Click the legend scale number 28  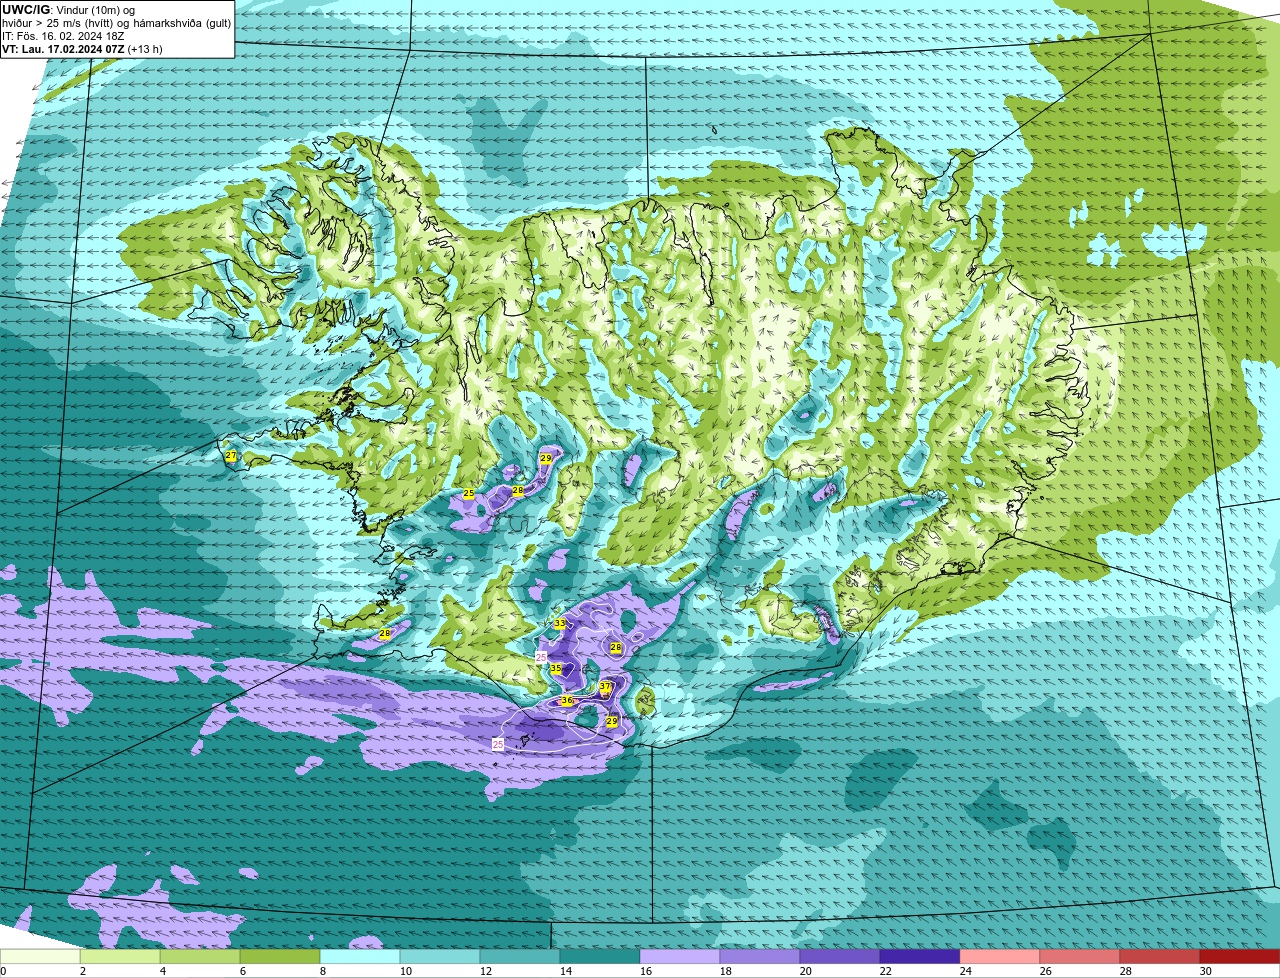[x=1126, y=971]
